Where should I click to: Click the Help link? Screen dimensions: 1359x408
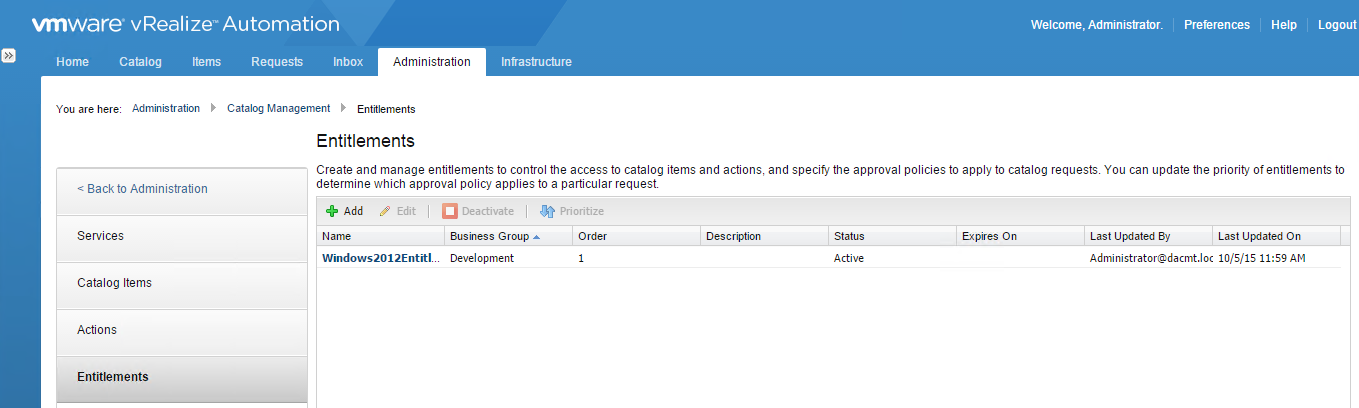pyautogui.click(x=1284, y=25)
